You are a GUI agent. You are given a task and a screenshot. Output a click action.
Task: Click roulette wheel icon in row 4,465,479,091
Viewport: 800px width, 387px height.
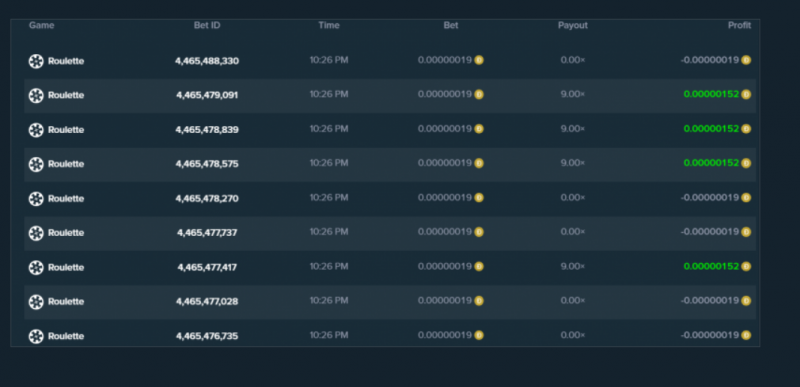(x=36, y=95)
